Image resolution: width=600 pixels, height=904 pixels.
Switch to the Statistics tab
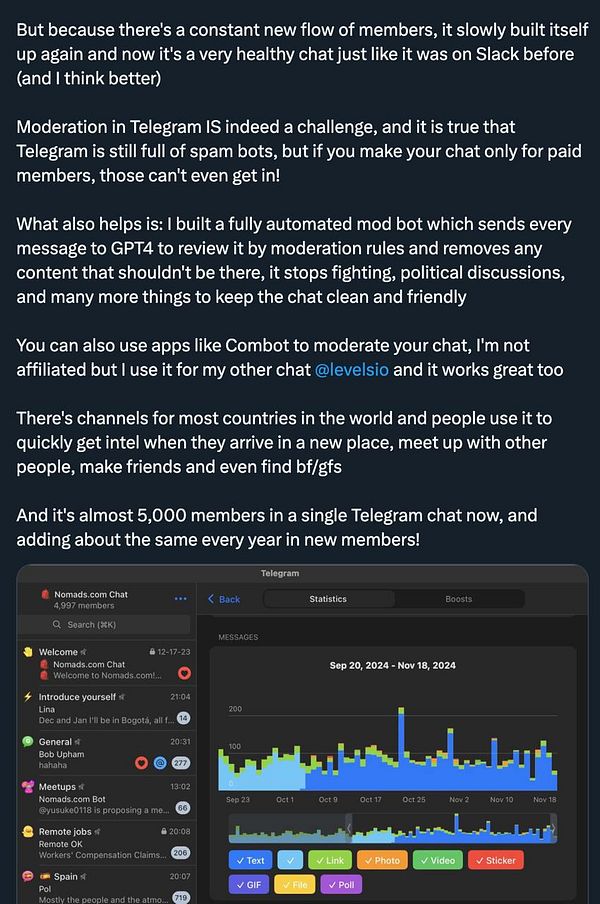click(329, 599)
